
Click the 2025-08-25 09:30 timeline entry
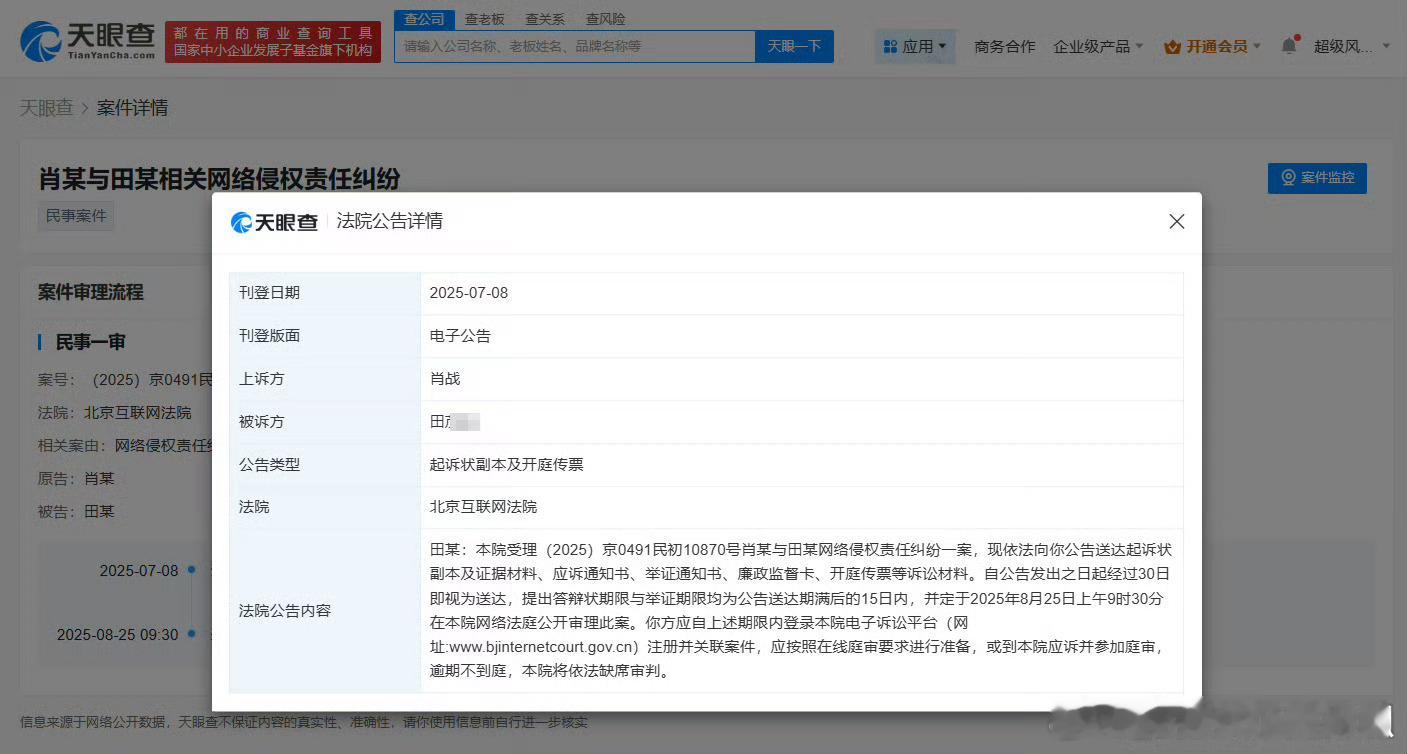click(117, 634)
